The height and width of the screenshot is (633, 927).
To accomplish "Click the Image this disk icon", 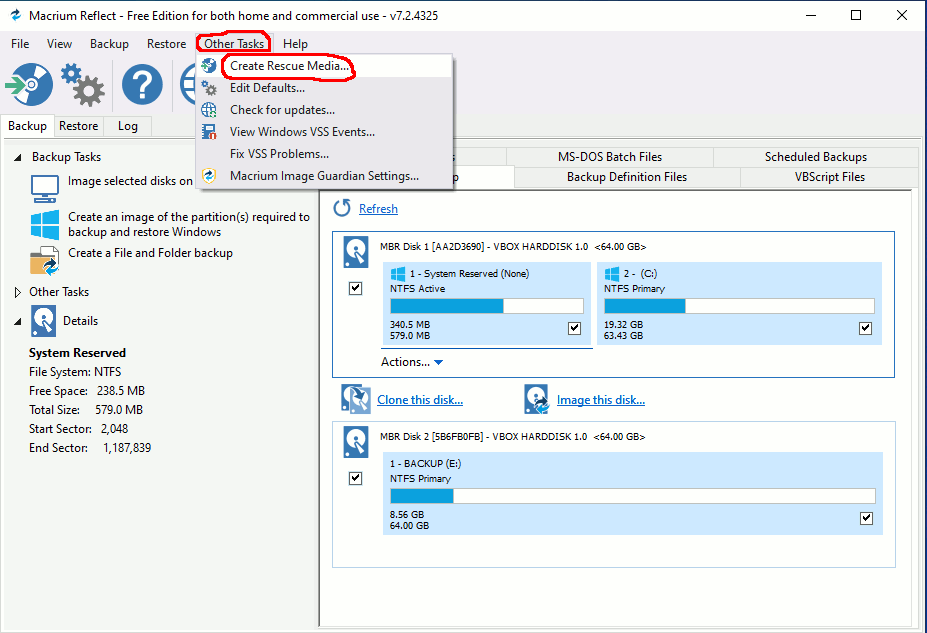I will [x=537, y=399].
